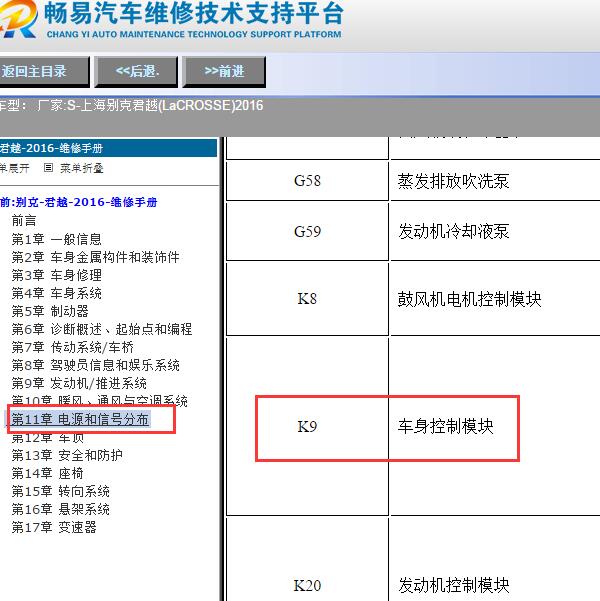Click the platform logo icon
Screen dimensions: 600x601
coord(18,18)
